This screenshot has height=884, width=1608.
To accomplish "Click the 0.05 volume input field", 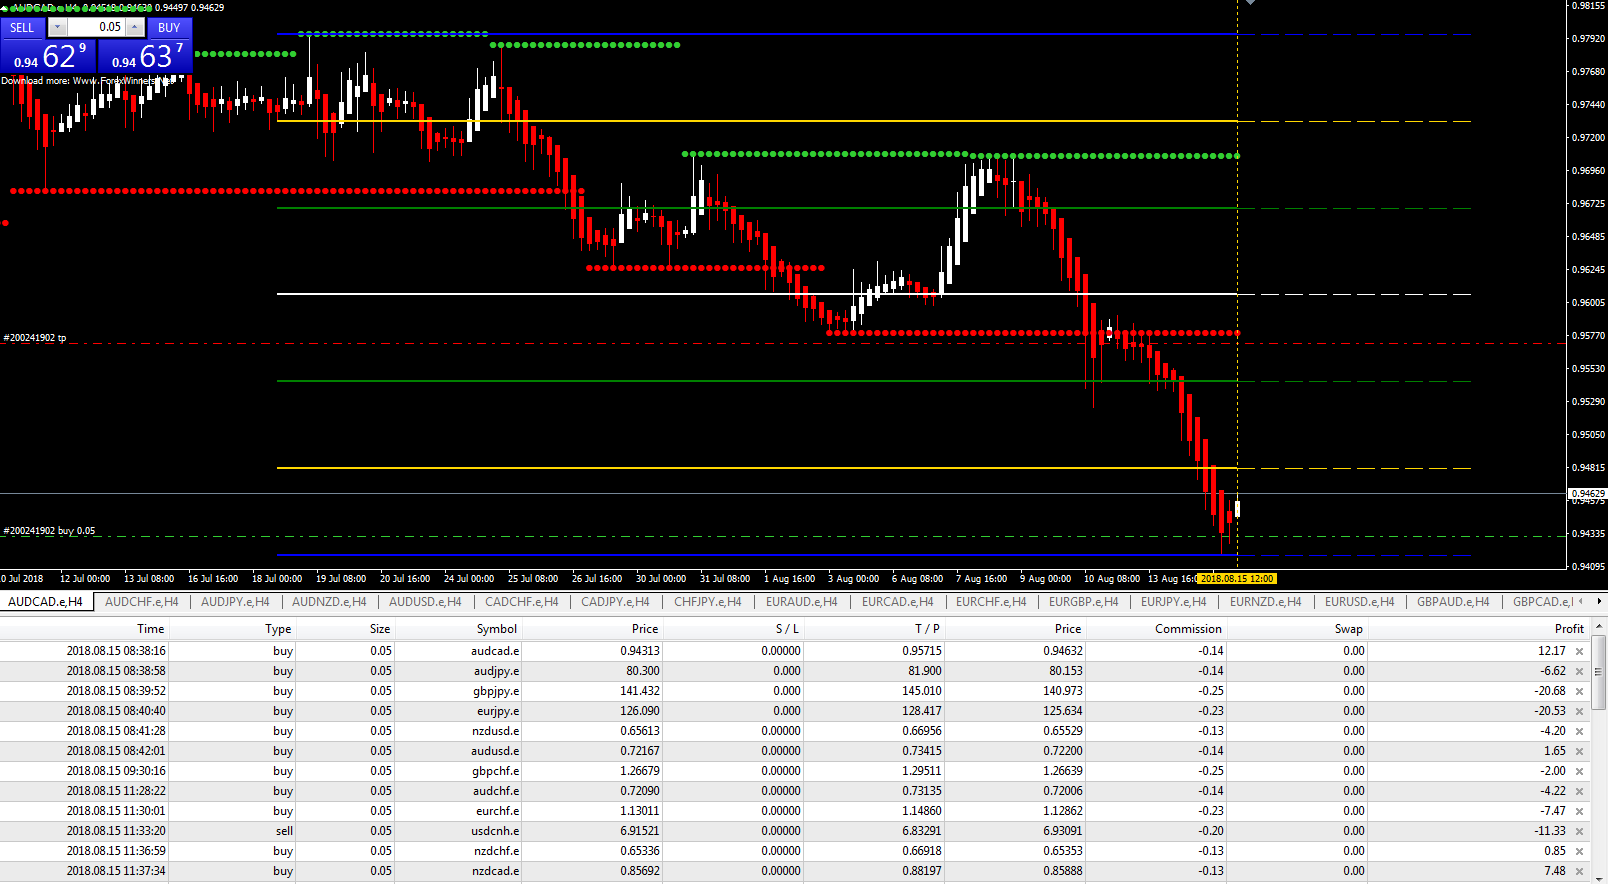I will (96, 28).
